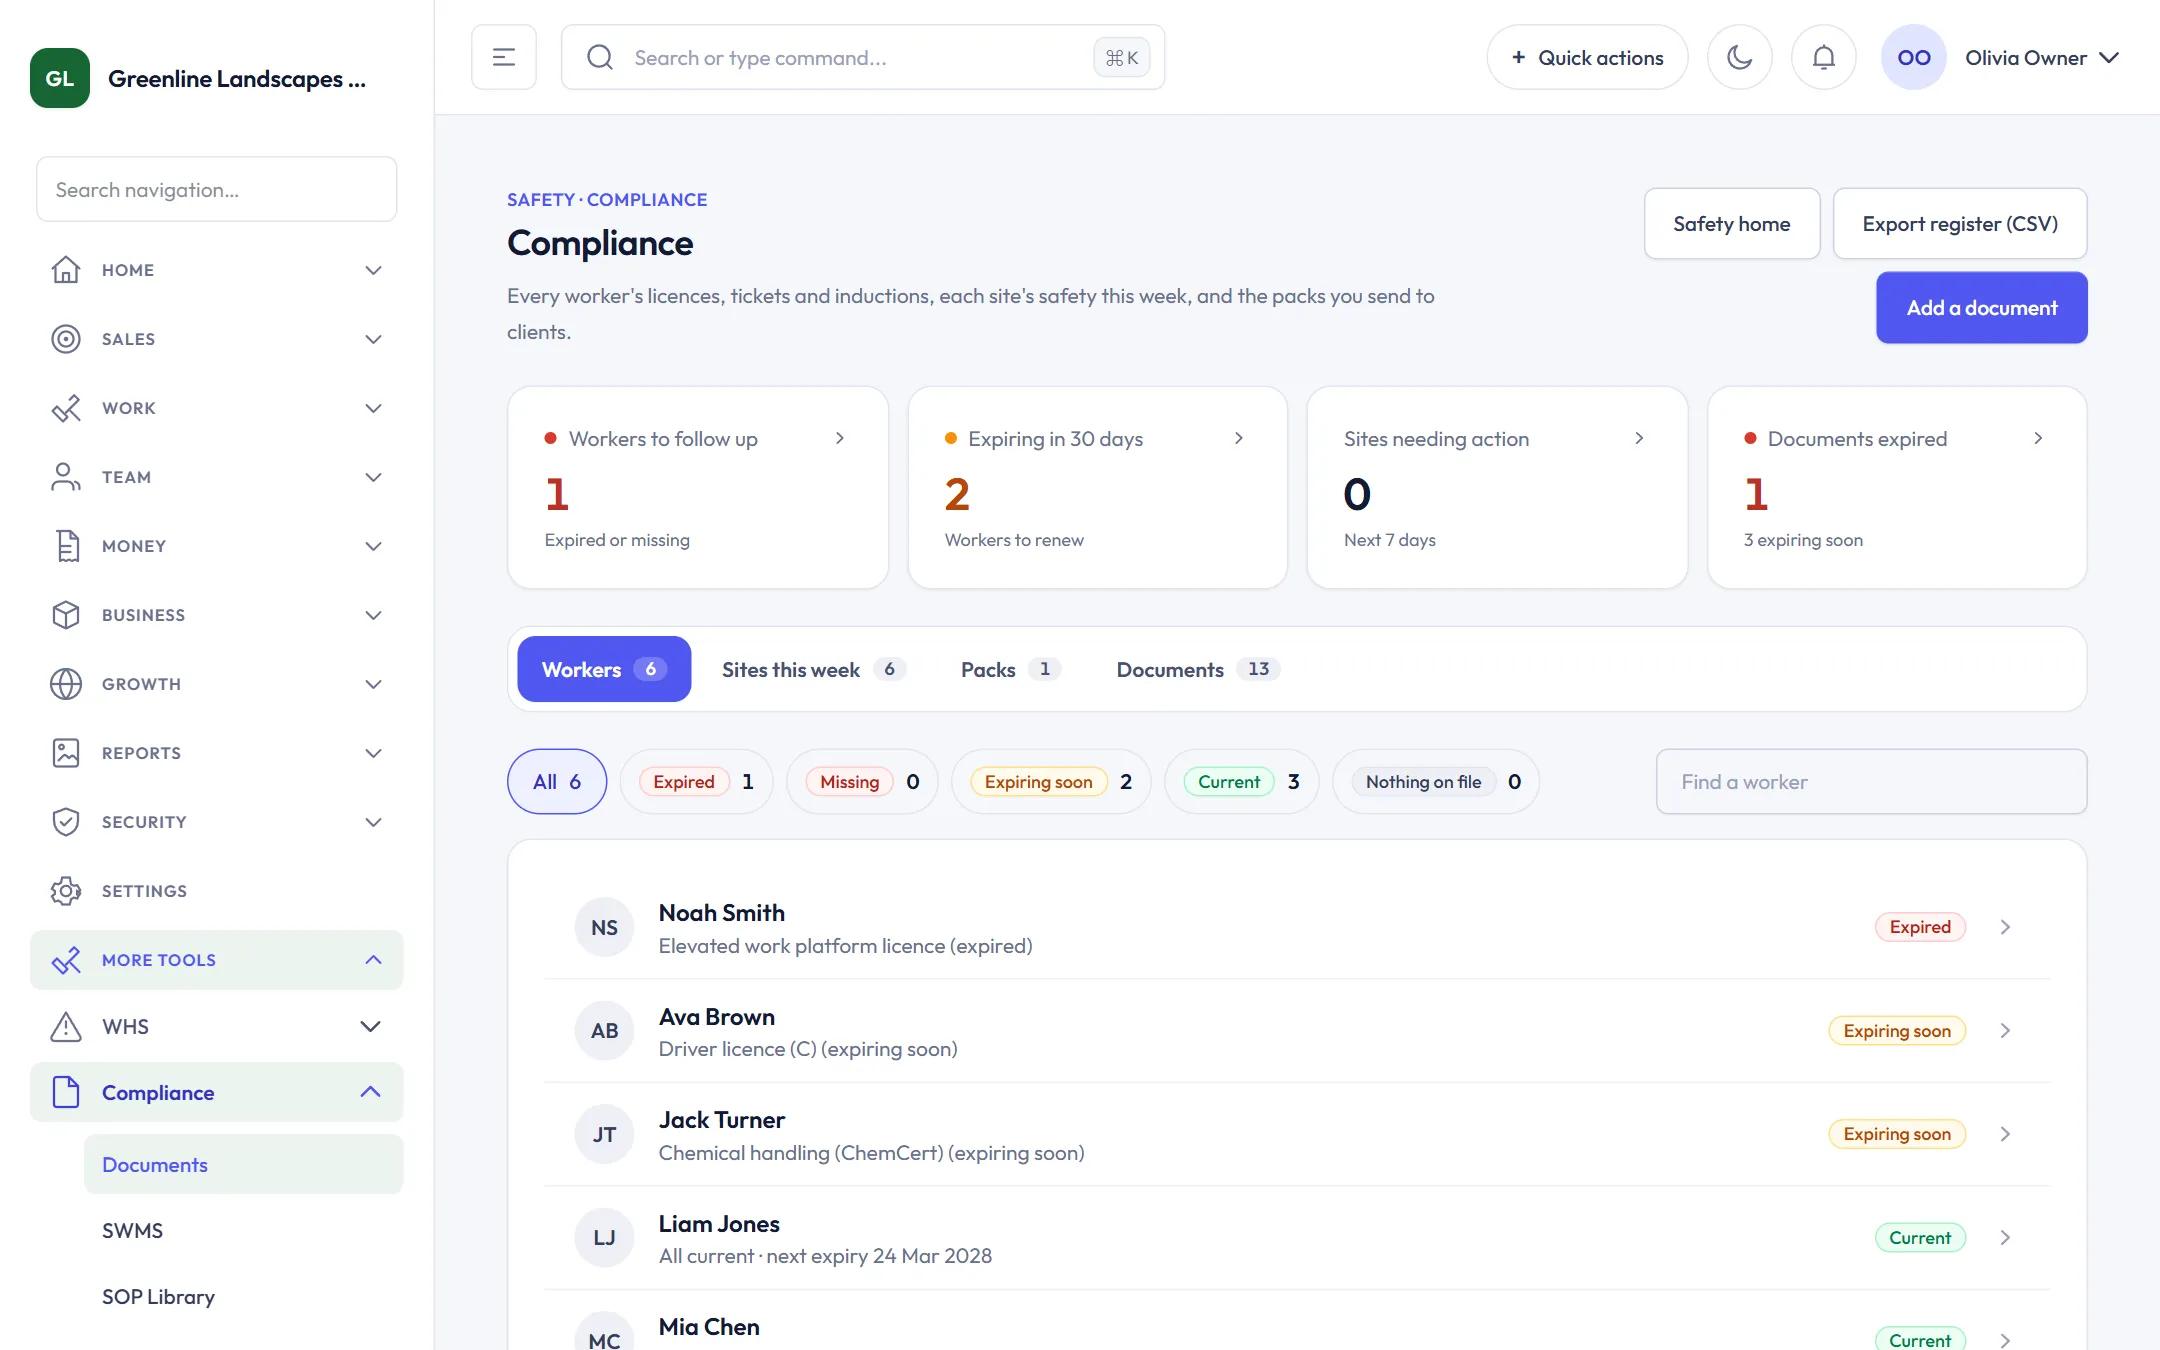The height and width of the screenshot is (1350, 2160).
Task: Click the Team person icon
Action: [x=66, y=477]
